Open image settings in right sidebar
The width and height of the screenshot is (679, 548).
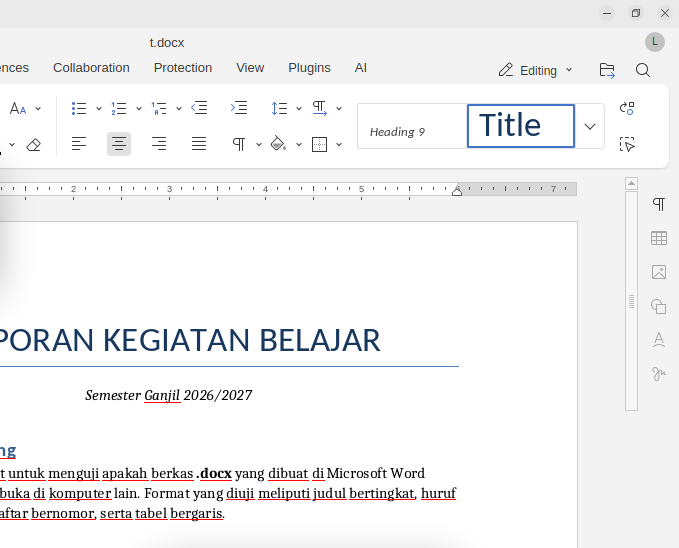click(x=659, y=272)
